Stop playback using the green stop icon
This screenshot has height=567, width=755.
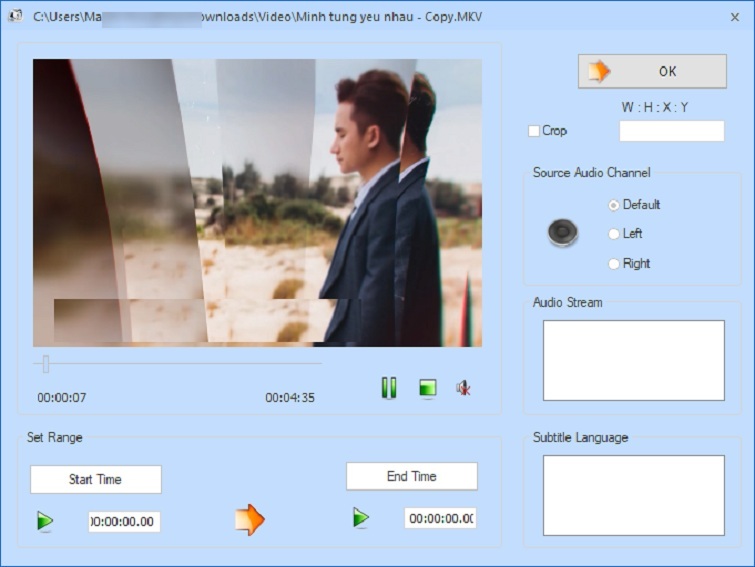click(428, 388)
